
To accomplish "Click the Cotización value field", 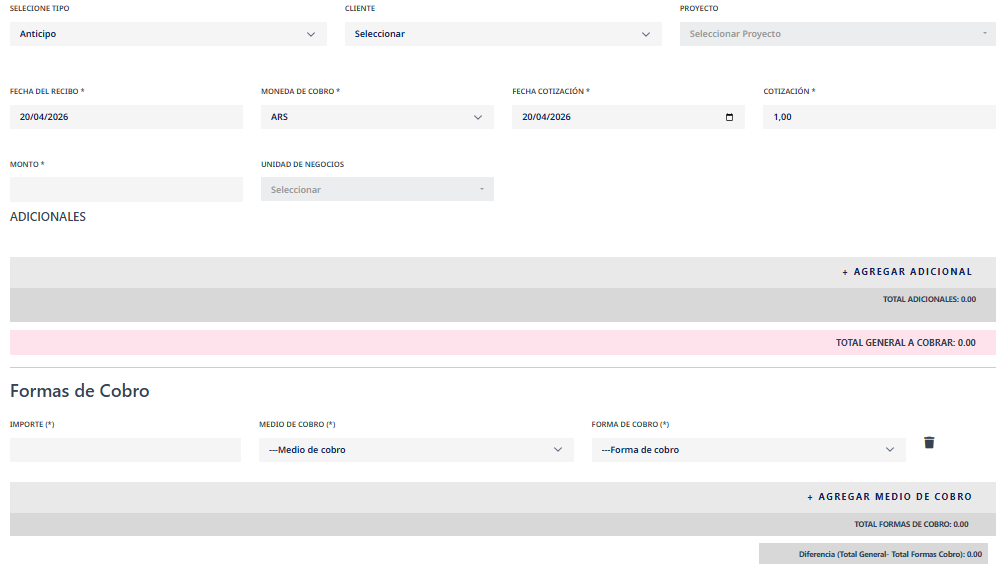I will pyautogui.click(x=880, y=117).
